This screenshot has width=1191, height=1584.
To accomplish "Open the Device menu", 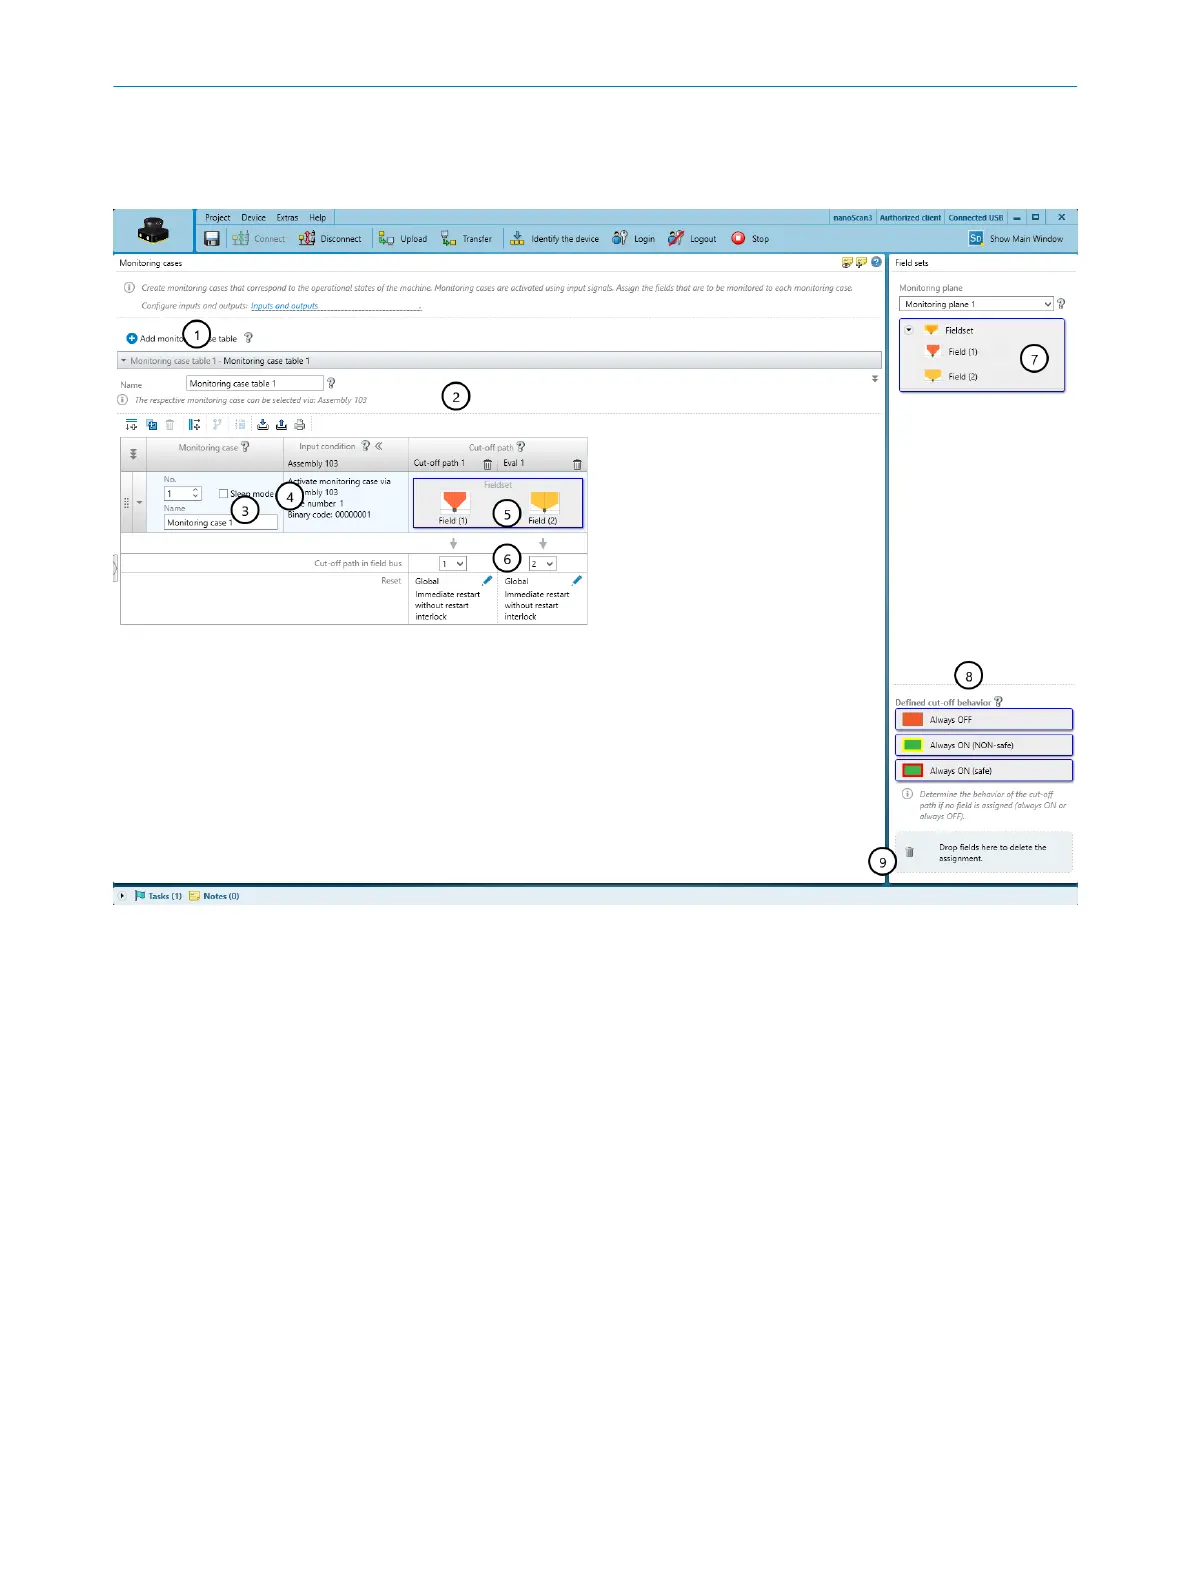I will 253,217.
